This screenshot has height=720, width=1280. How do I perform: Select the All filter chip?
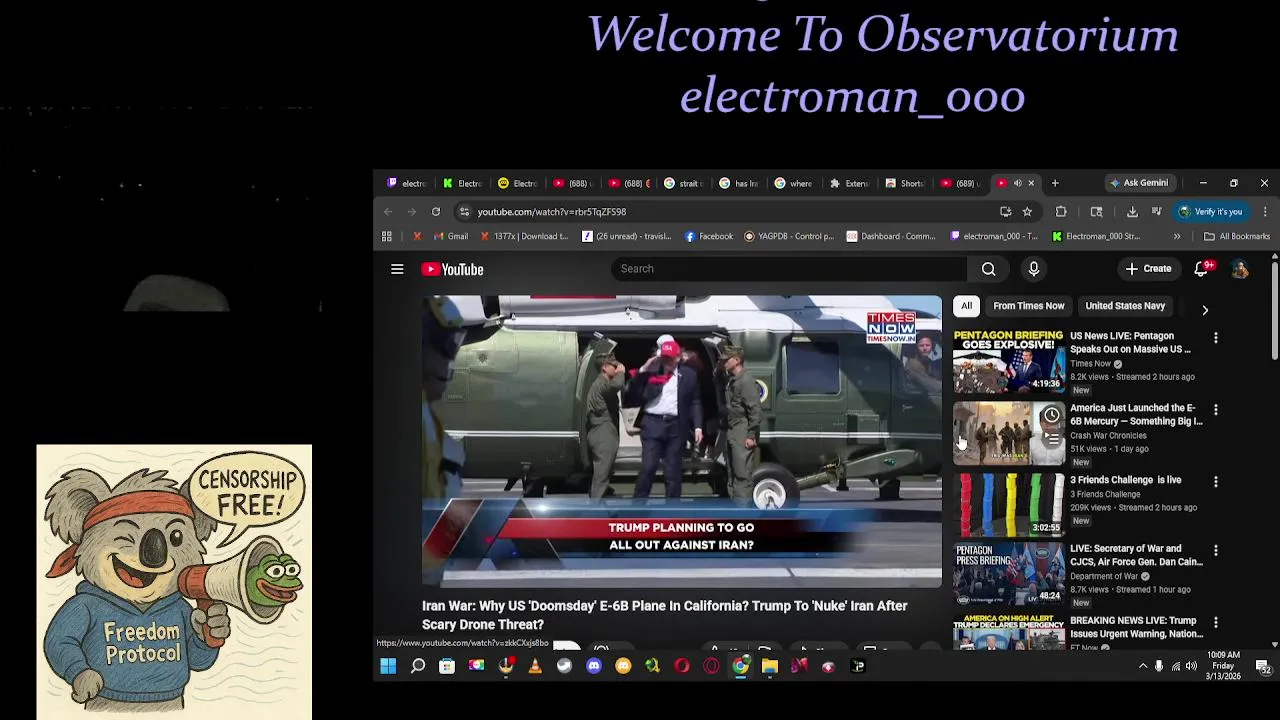pyautogui.click(x=966, y=306)
